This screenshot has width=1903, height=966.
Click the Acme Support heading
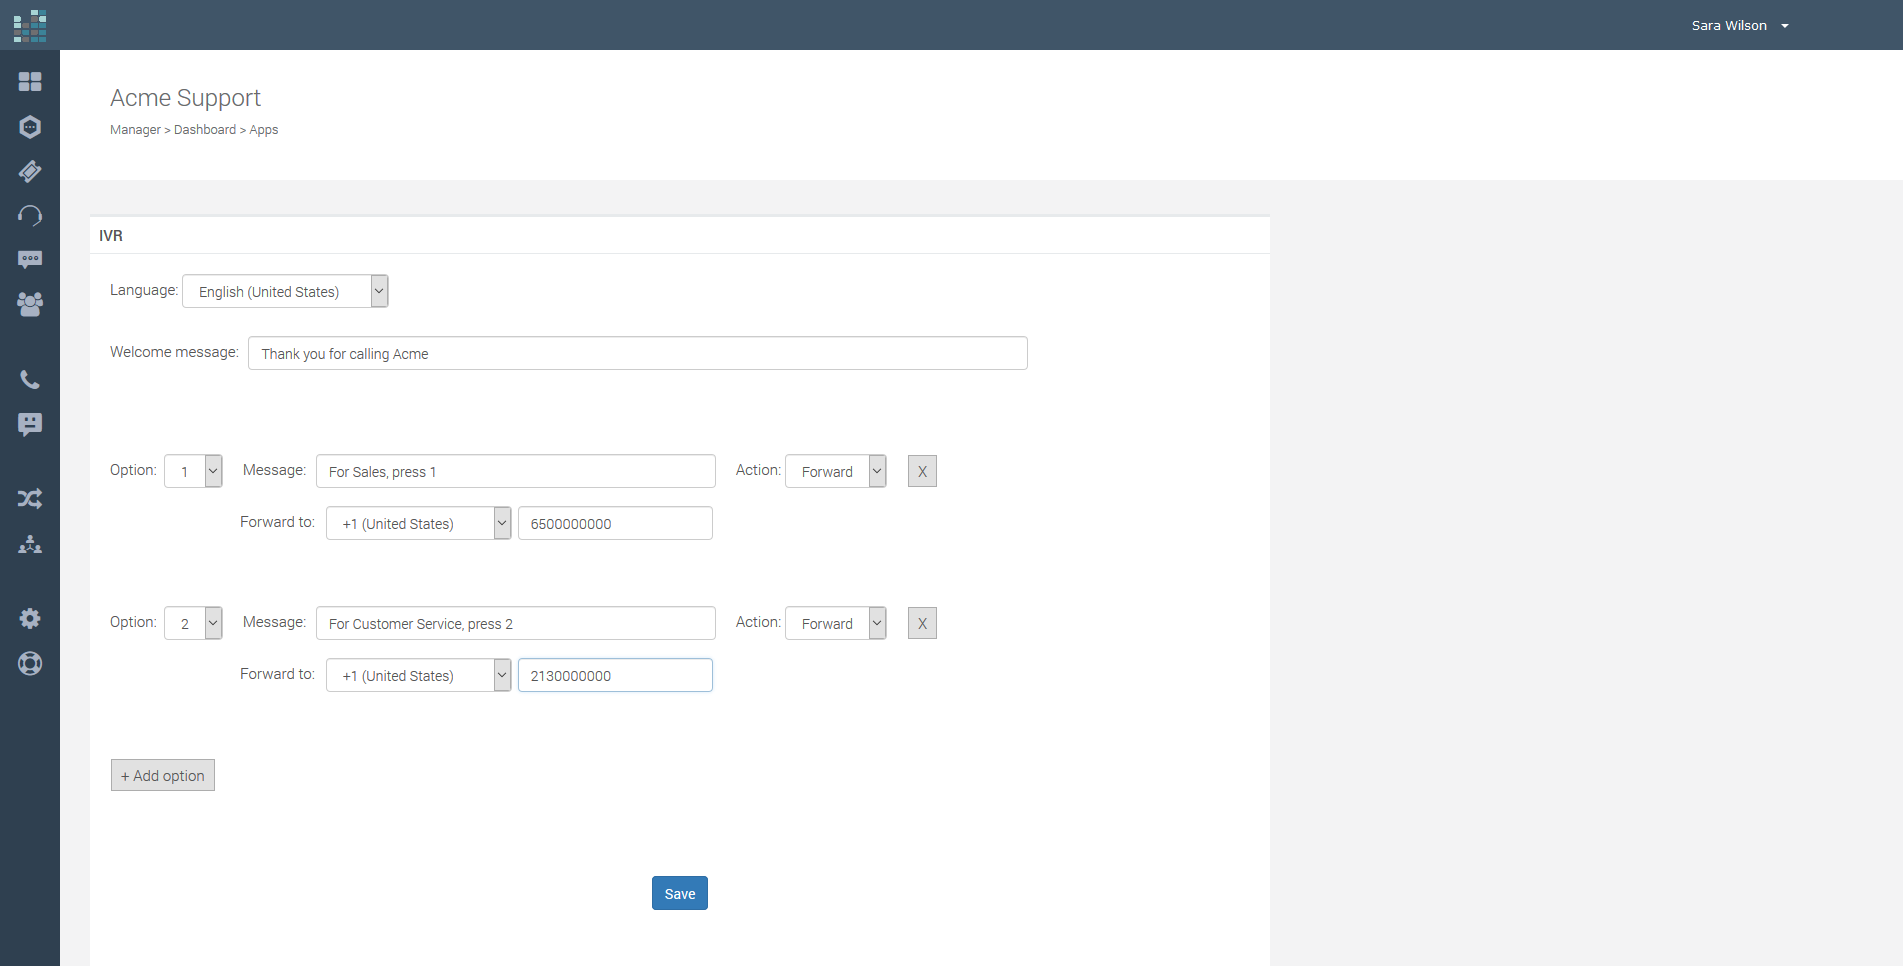coord(185,98)
